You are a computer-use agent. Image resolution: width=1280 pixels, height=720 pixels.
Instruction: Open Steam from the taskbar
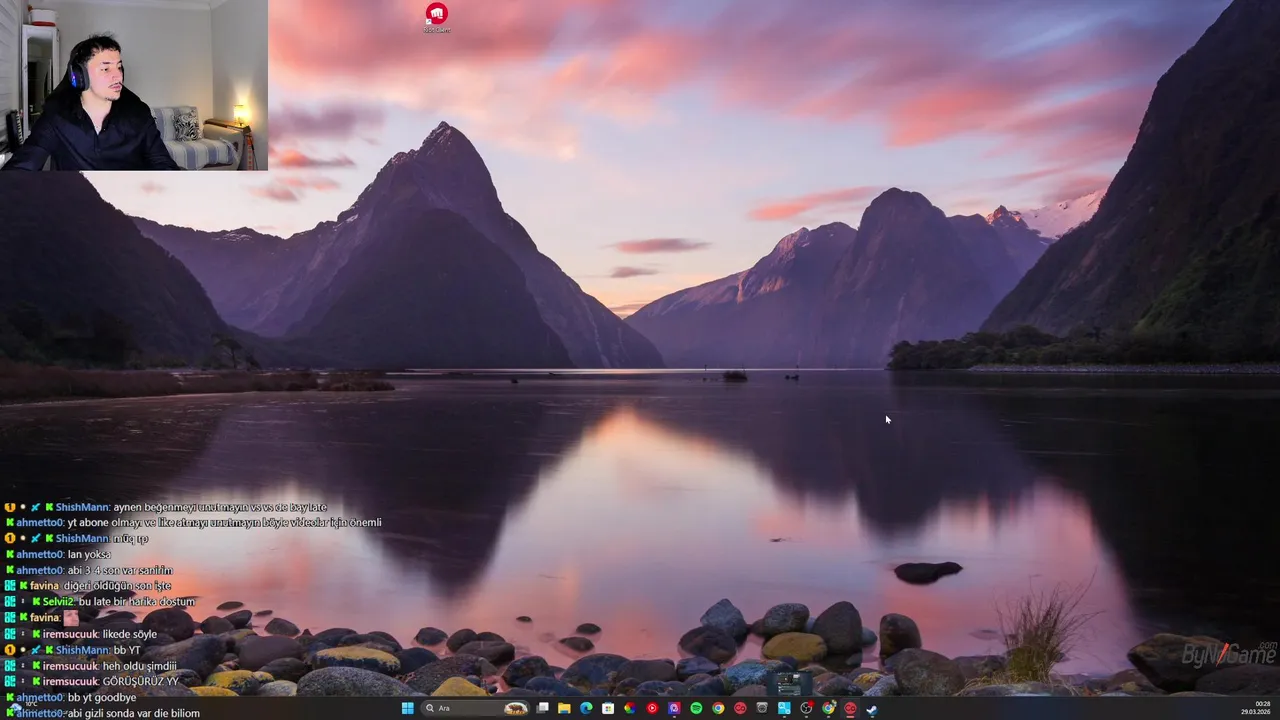(x=872, y=708)
